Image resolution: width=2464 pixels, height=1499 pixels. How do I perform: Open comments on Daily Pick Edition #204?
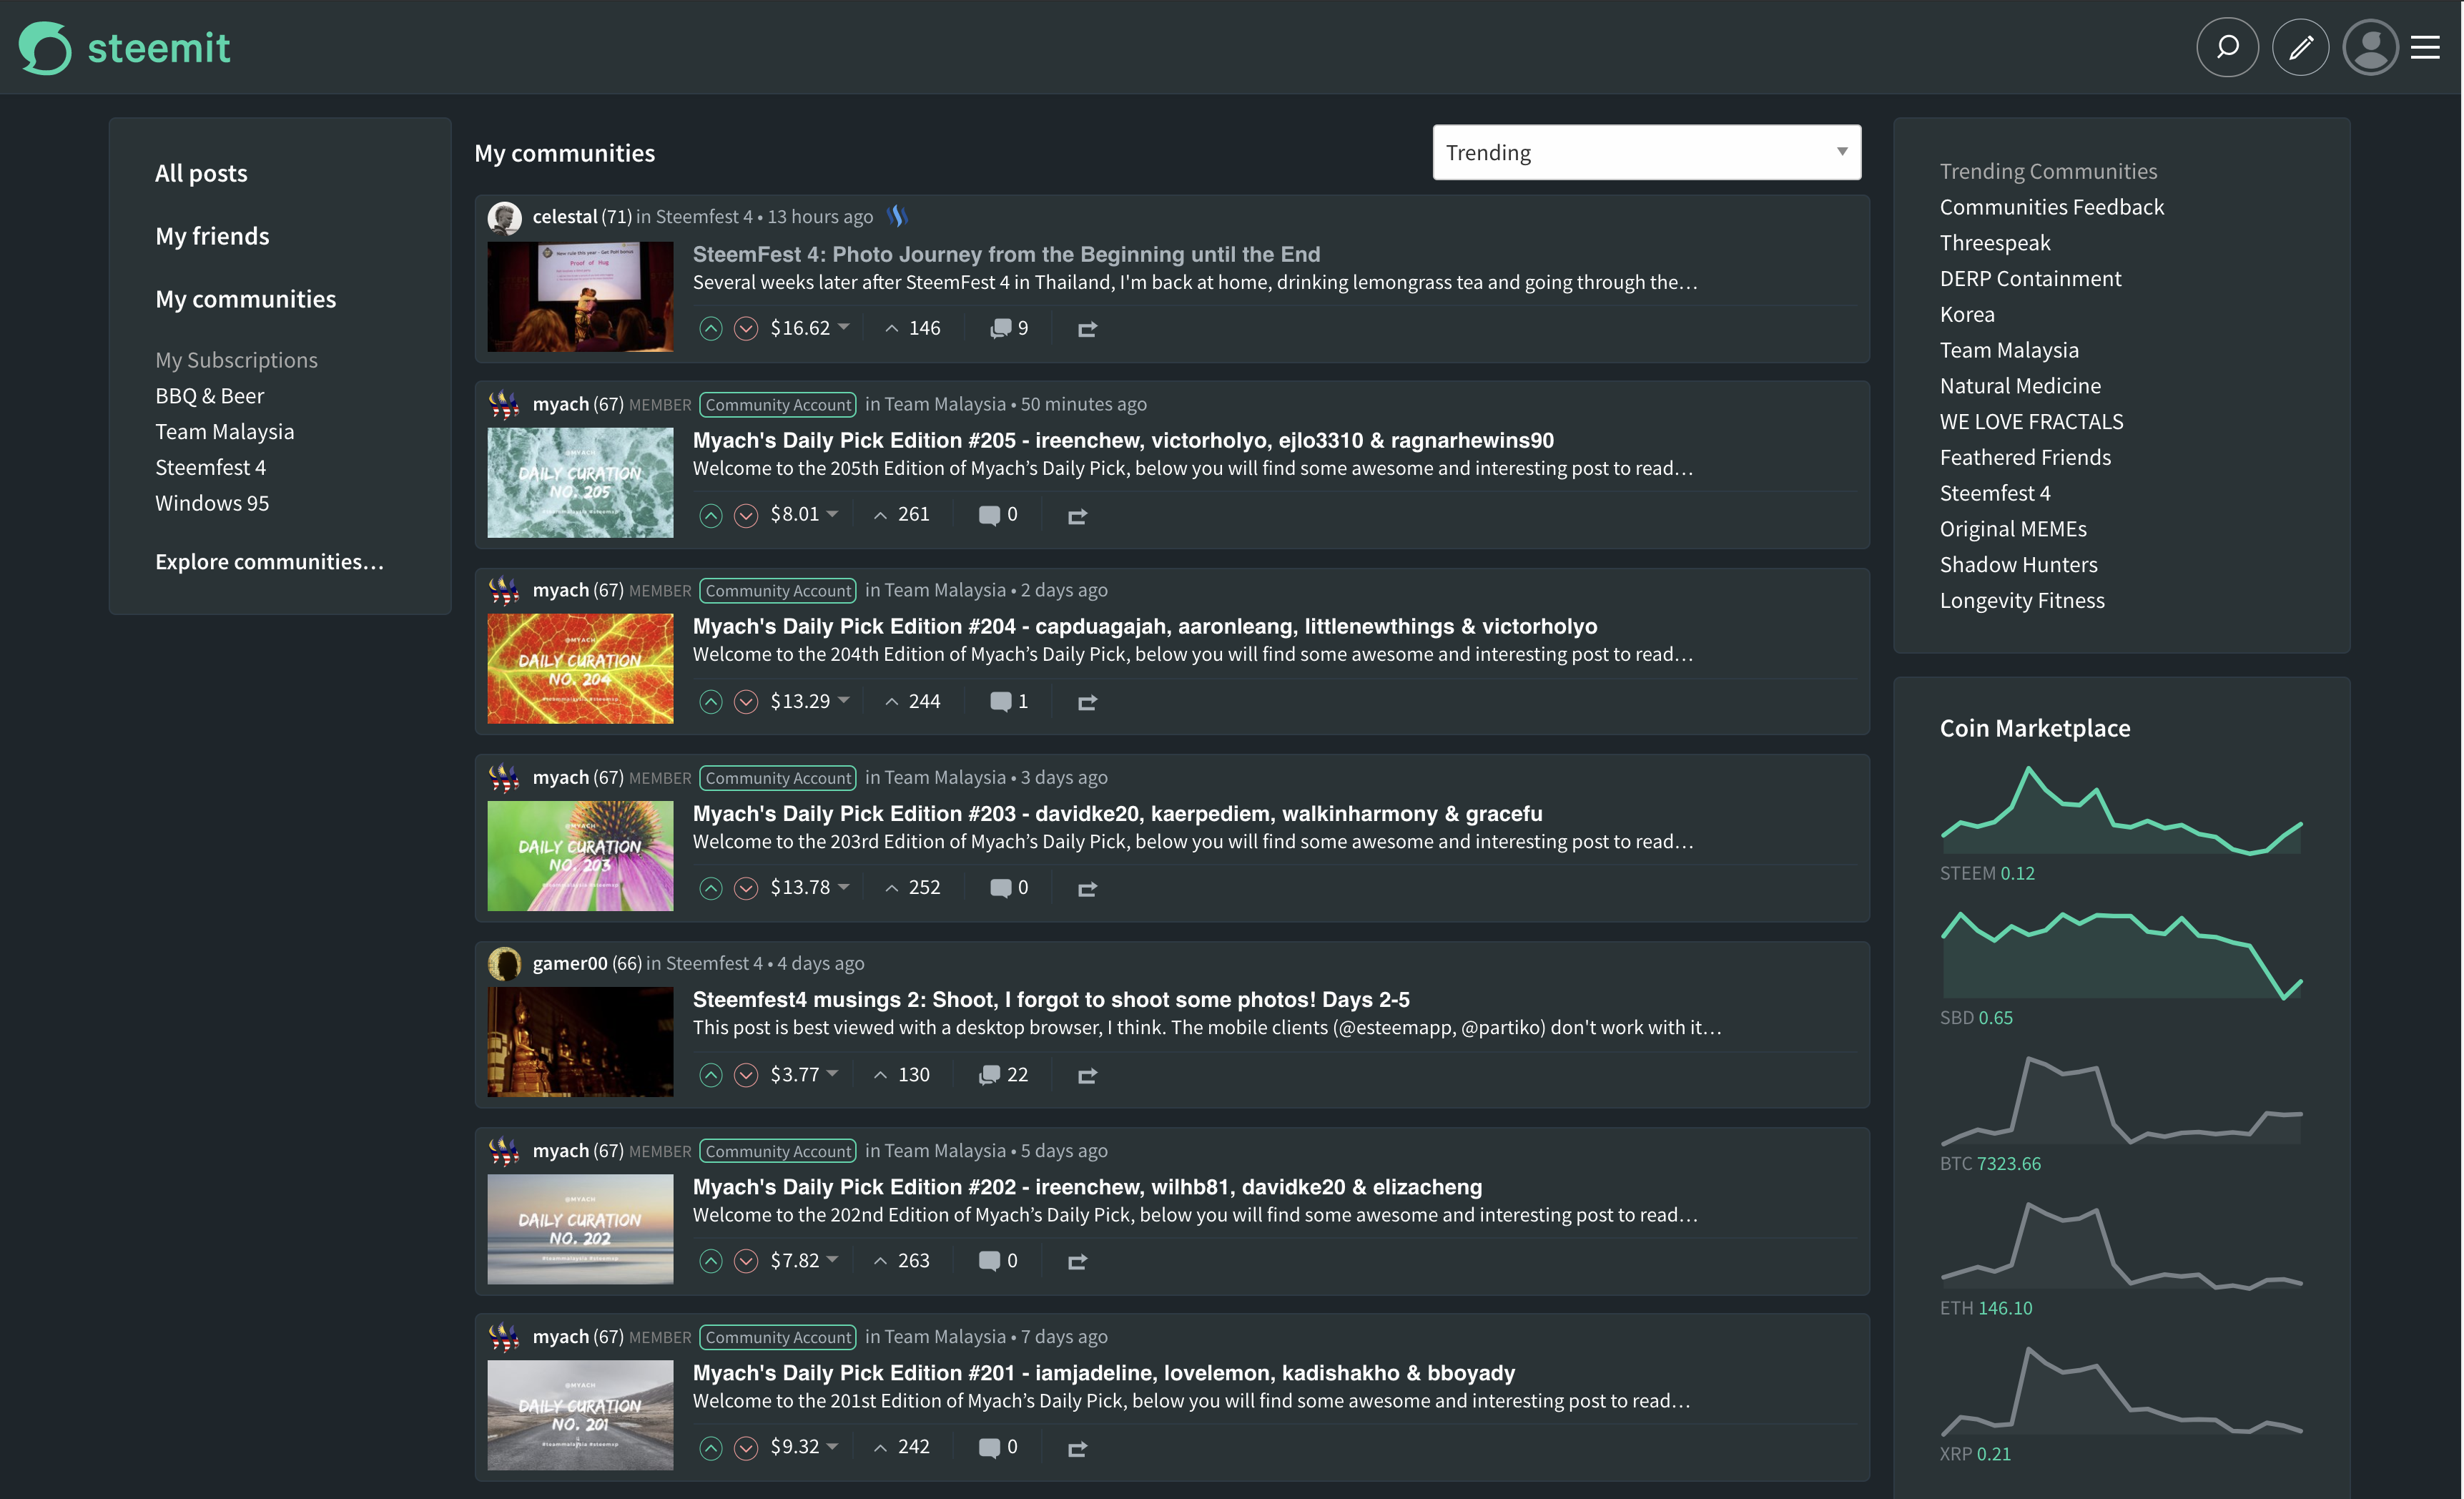(x=1008, y=701)
